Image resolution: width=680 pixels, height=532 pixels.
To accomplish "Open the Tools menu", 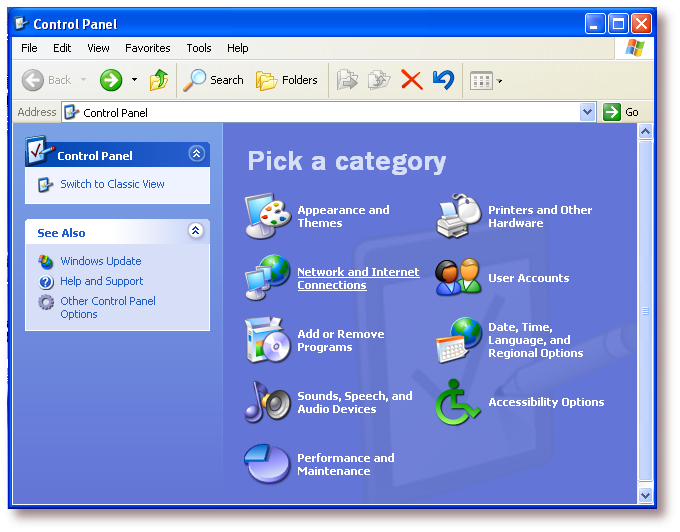I will (199, 48).
